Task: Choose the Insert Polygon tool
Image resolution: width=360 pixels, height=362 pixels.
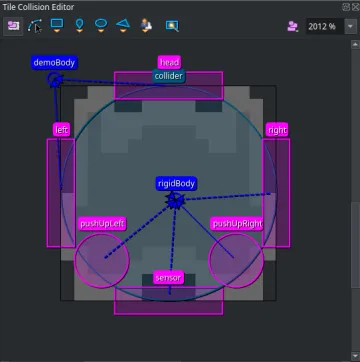Action: tap(123, 25)
